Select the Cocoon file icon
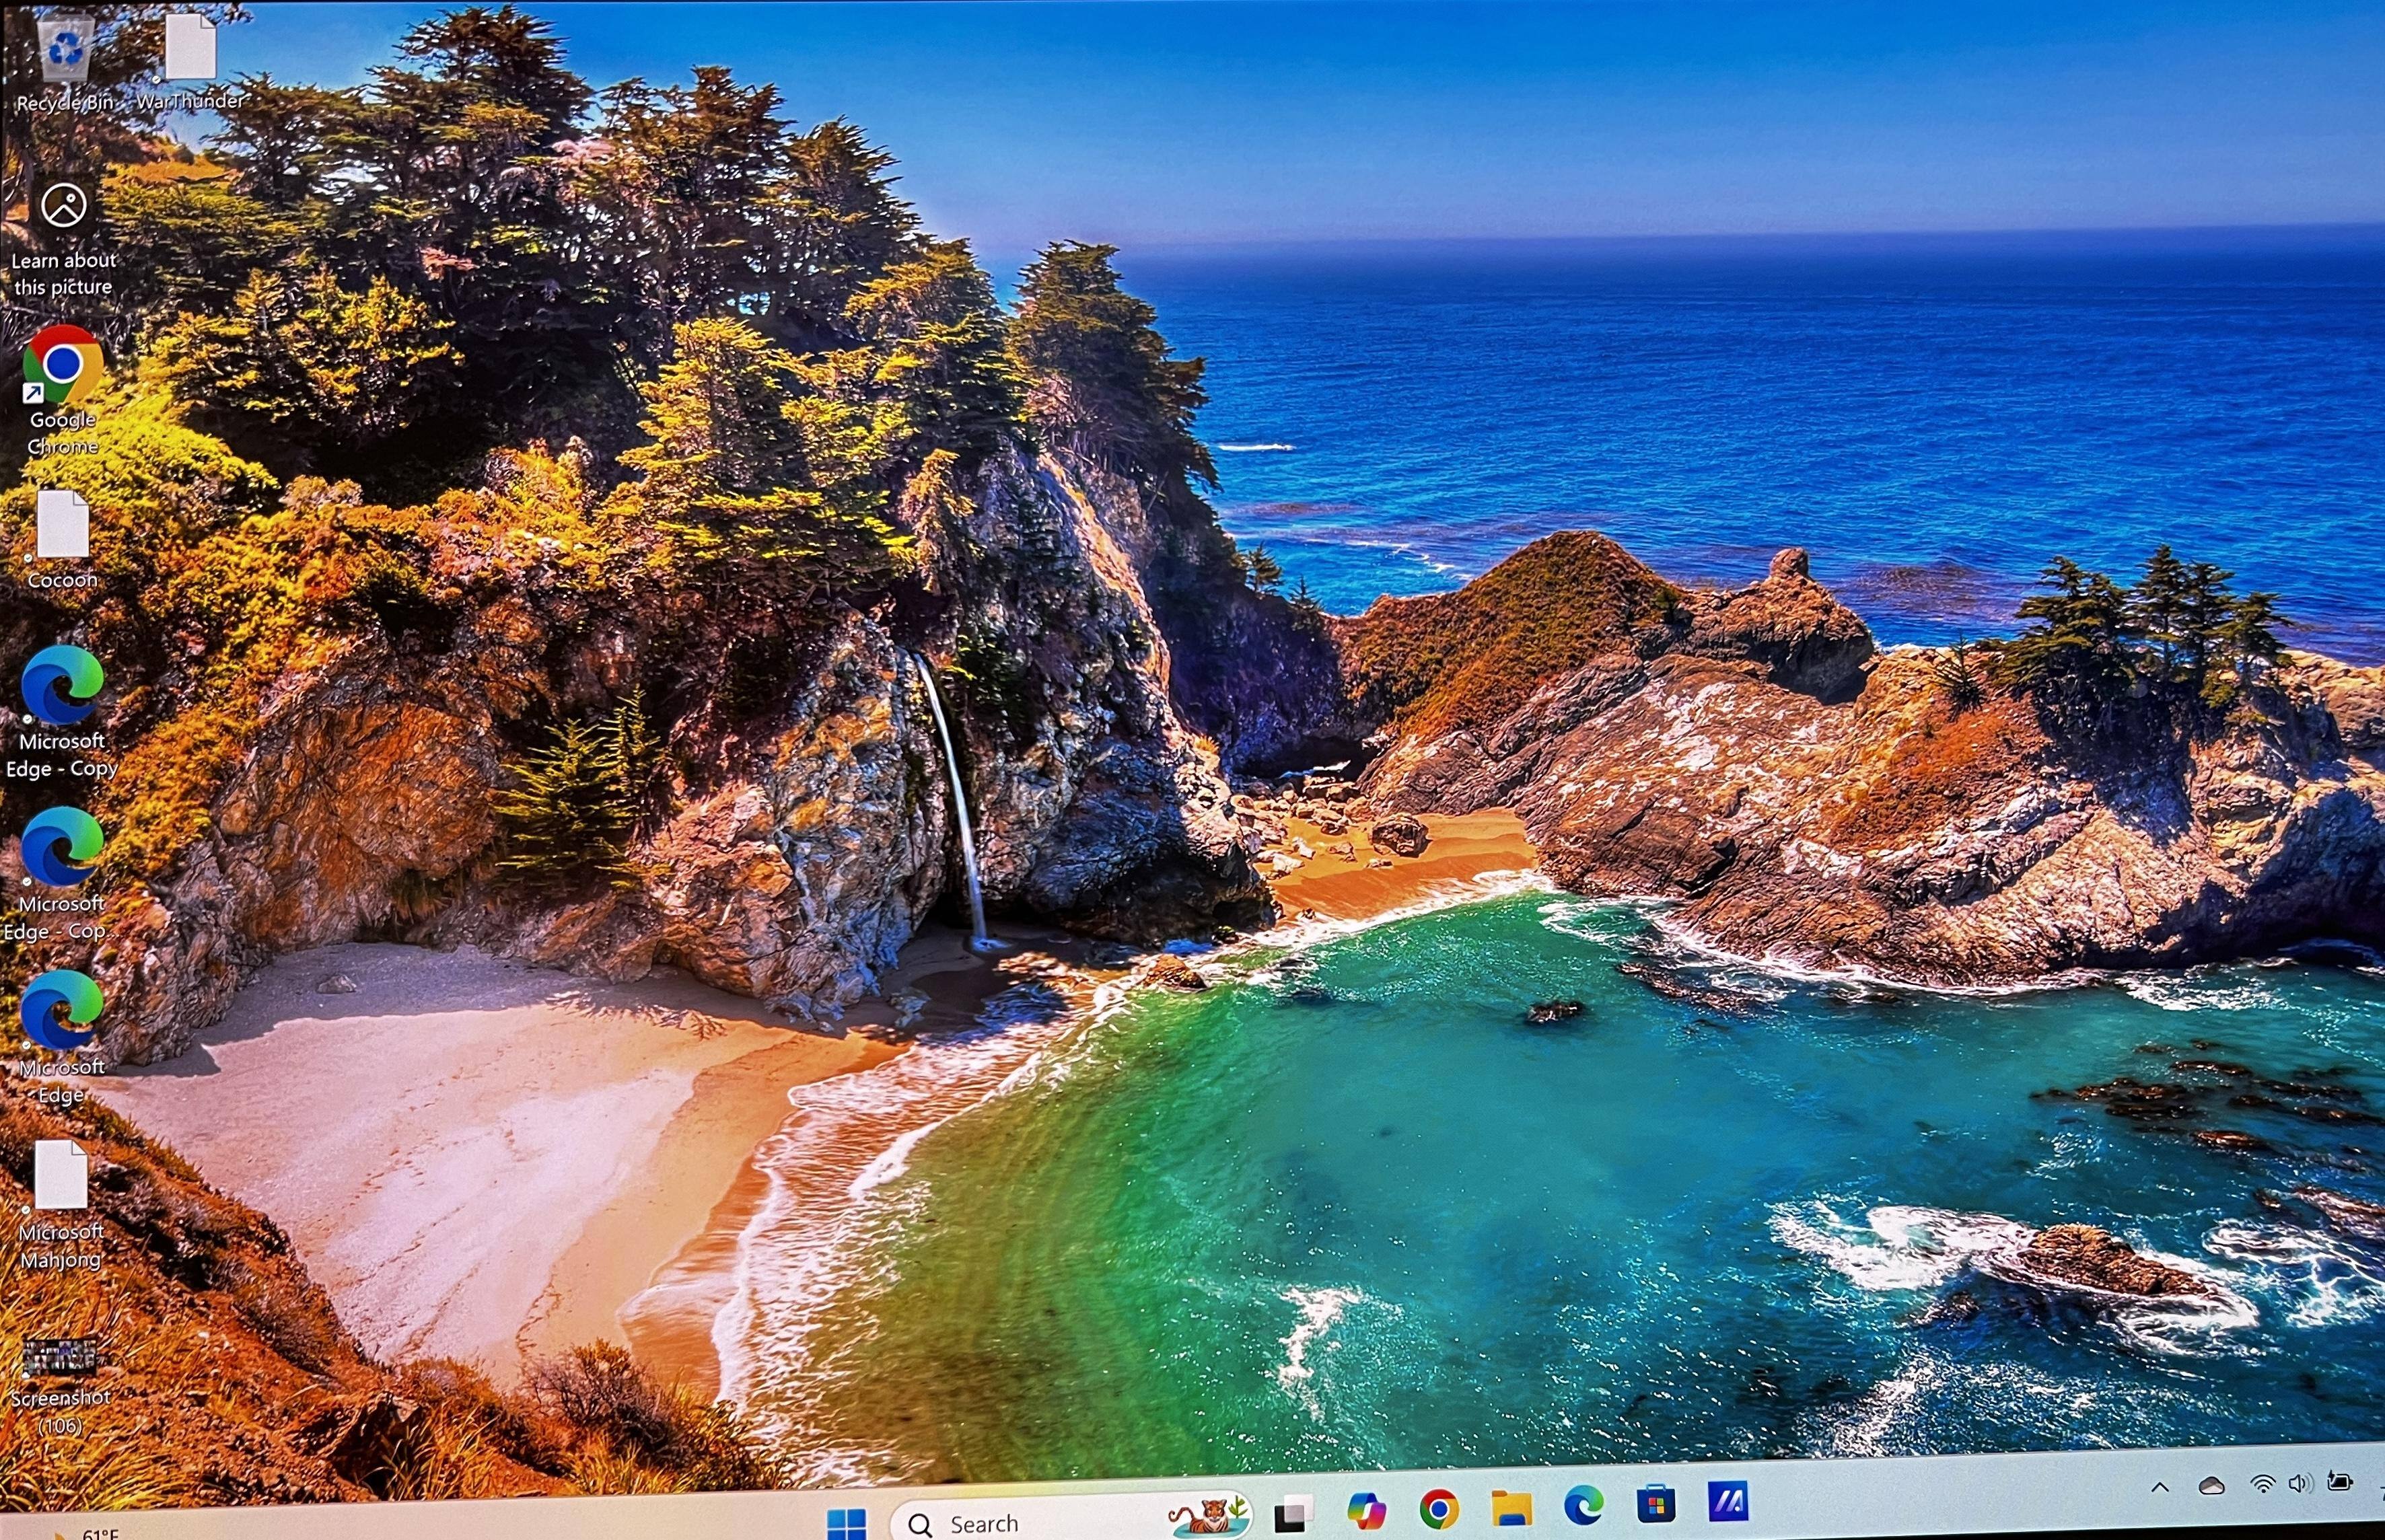This screenshot has height=1540, width=2385. [63, 526]
